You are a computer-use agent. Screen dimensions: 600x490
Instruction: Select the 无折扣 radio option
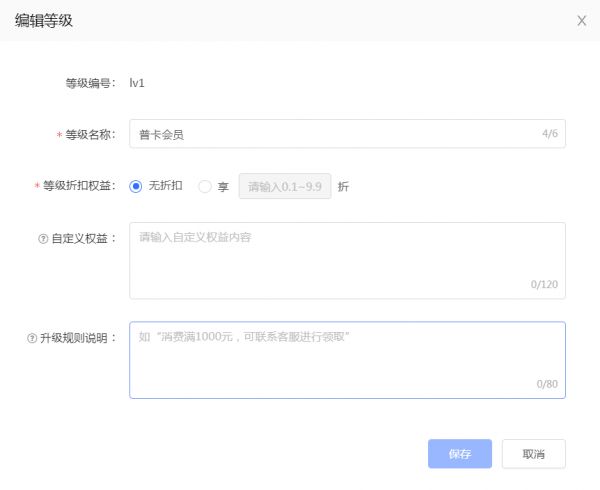tap(136, 186)
